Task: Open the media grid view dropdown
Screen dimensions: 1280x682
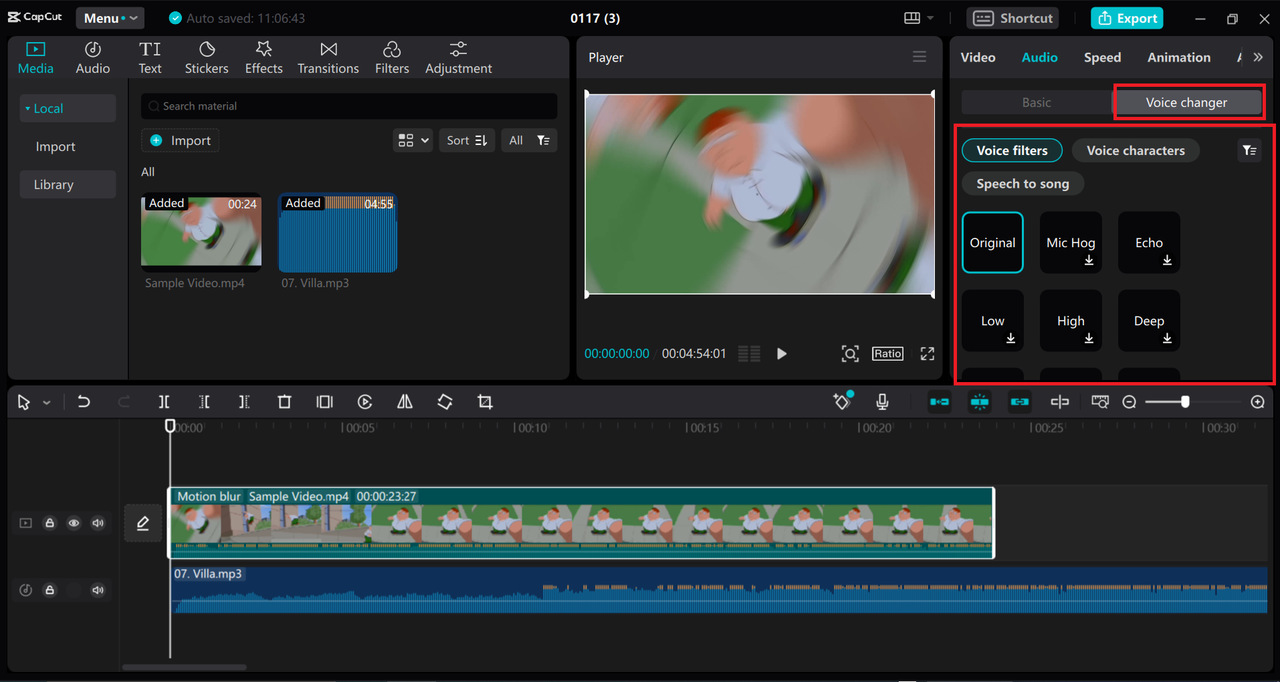Action: 413,141
